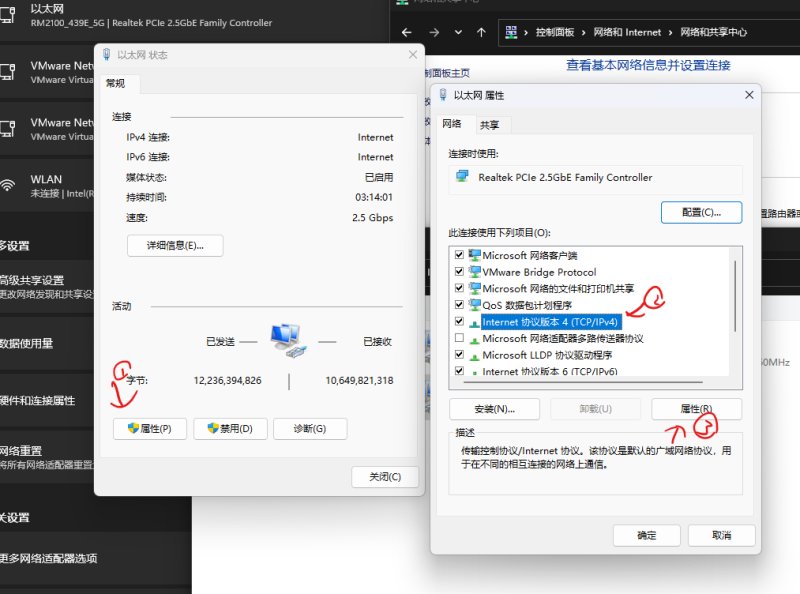Click the up arrow in Control Panel navigation

pos(481,32)
